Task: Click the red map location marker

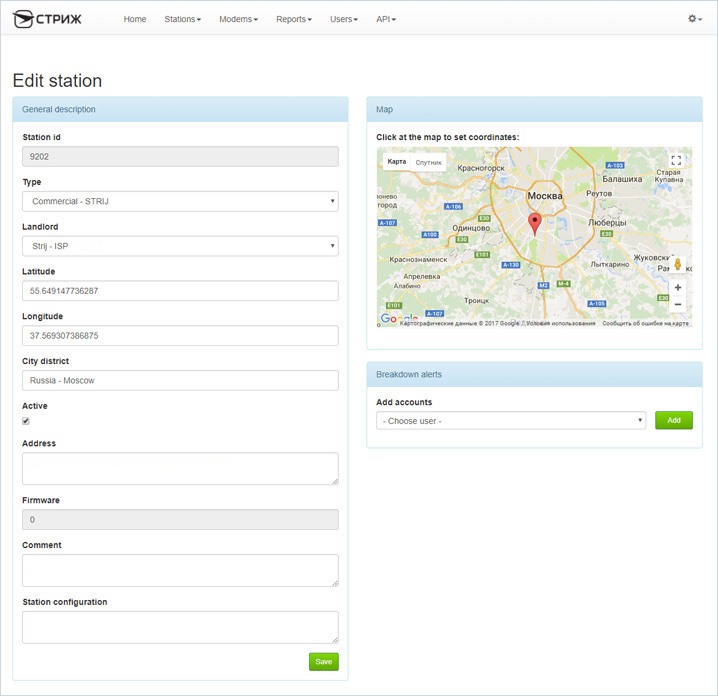Action: pyautogui.click(x=534, y=224)
